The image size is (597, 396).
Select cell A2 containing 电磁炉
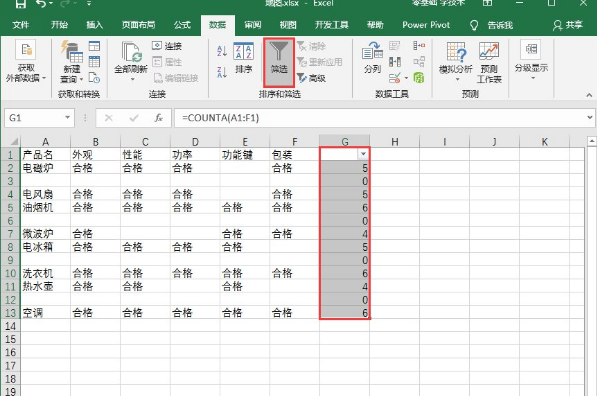tap(45, 168)
